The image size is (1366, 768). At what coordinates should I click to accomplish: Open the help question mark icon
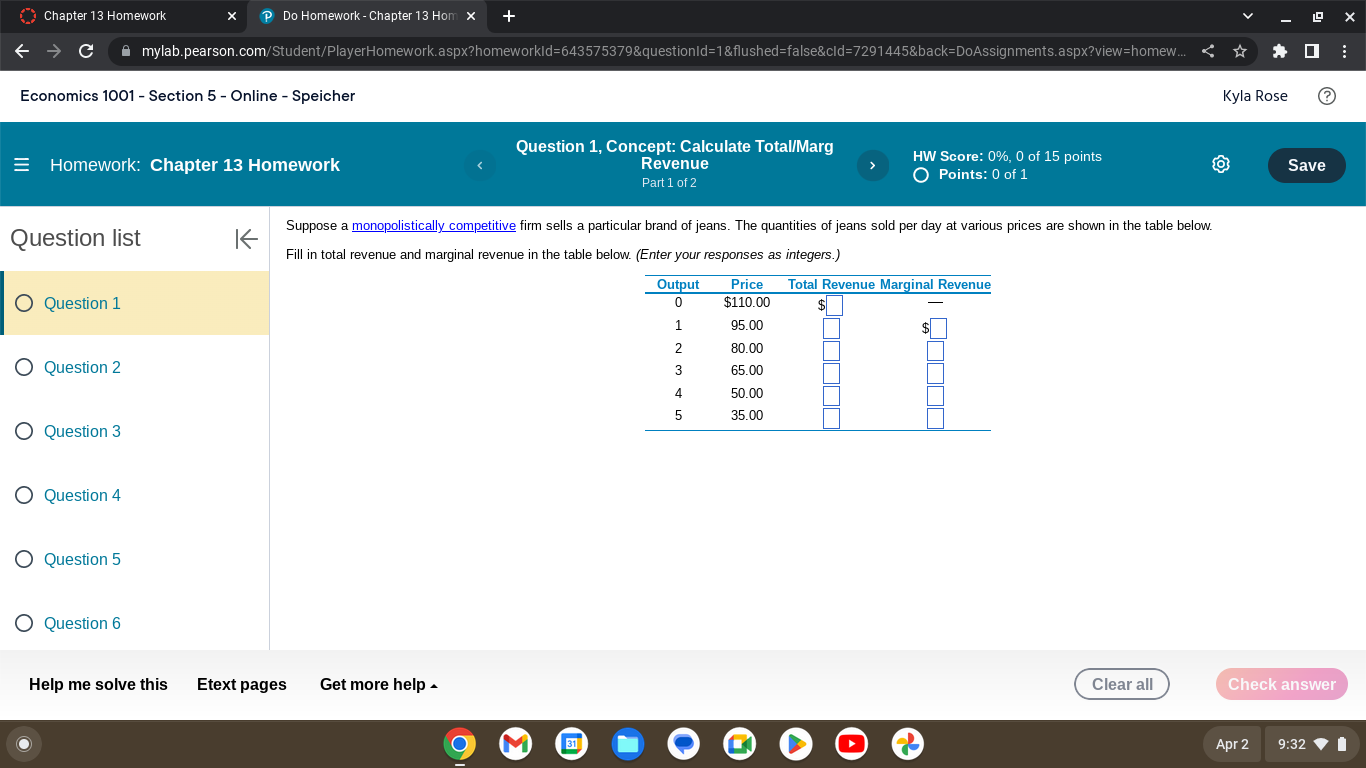(1327, 96)
